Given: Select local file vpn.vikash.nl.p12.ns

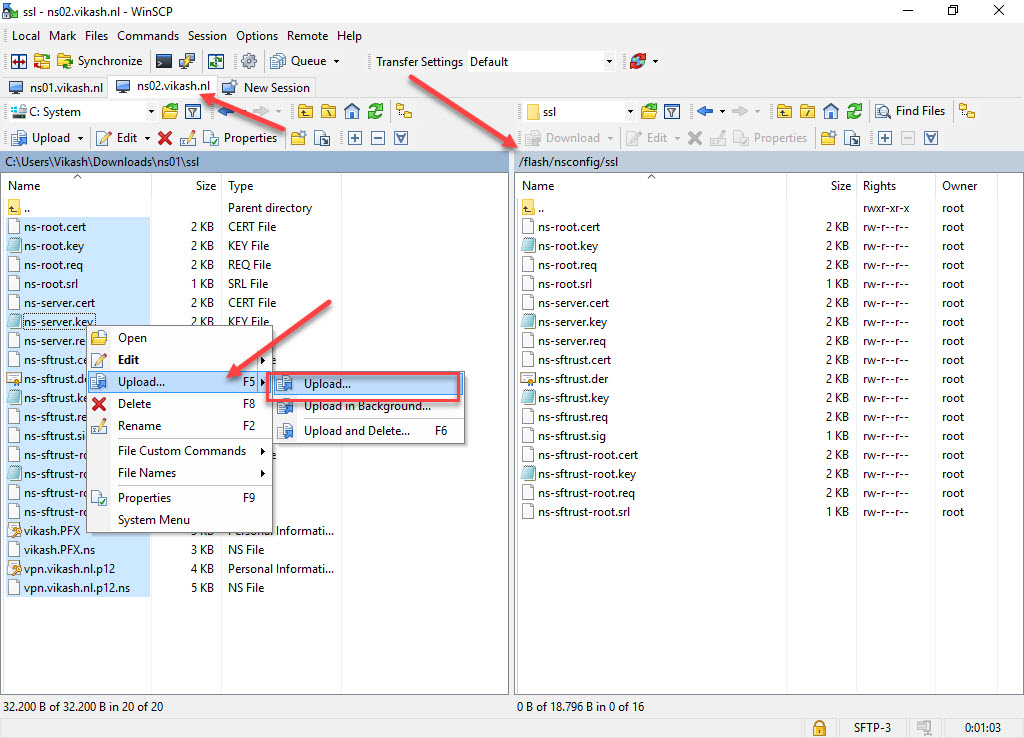Looking at the screenshot, I should pyautogui.click(x=77, y=588).
